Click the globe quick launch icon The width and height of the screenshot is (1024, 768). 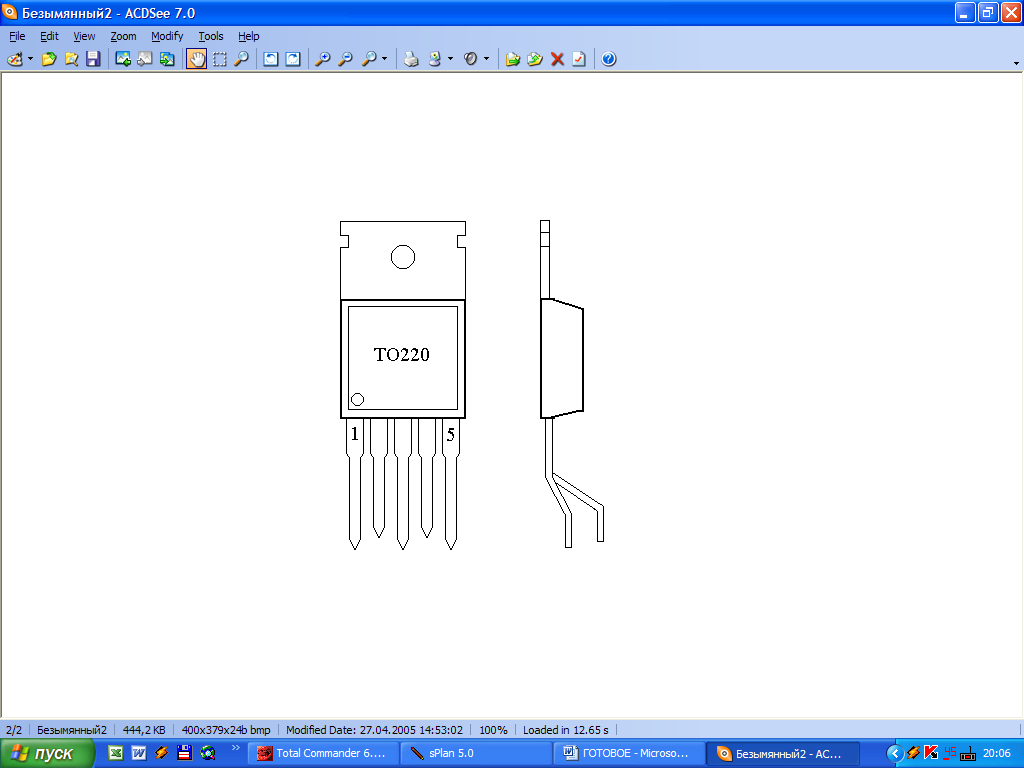208,753
